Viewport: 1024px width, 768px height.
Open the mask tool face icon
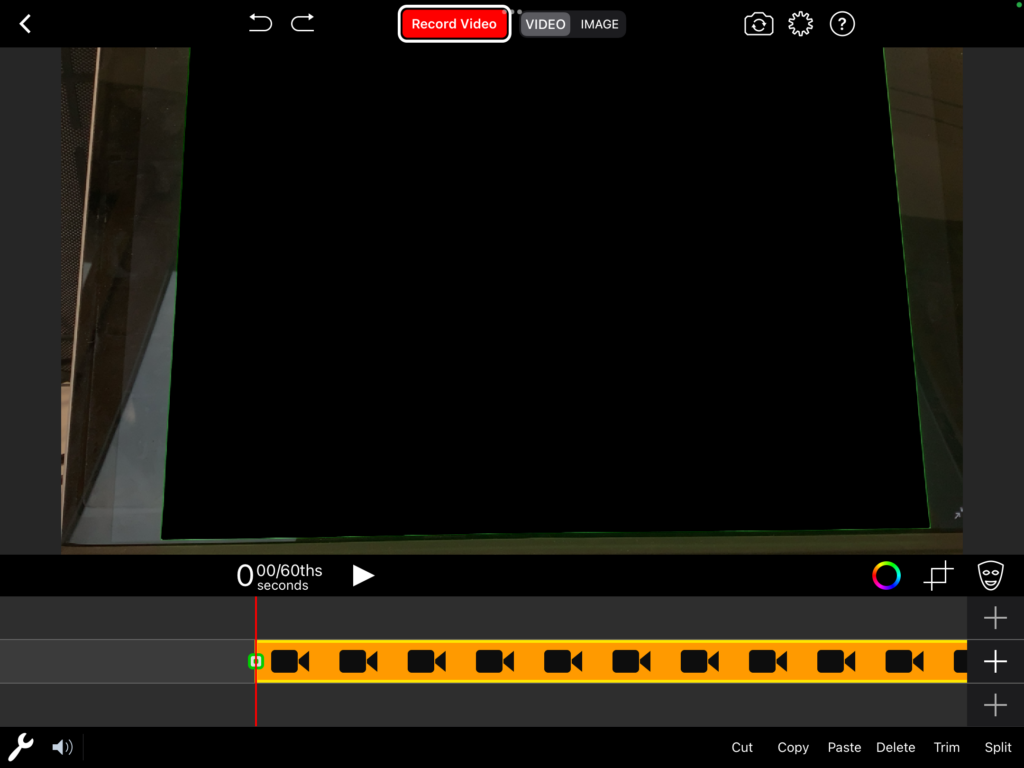[x=990, y=575]
